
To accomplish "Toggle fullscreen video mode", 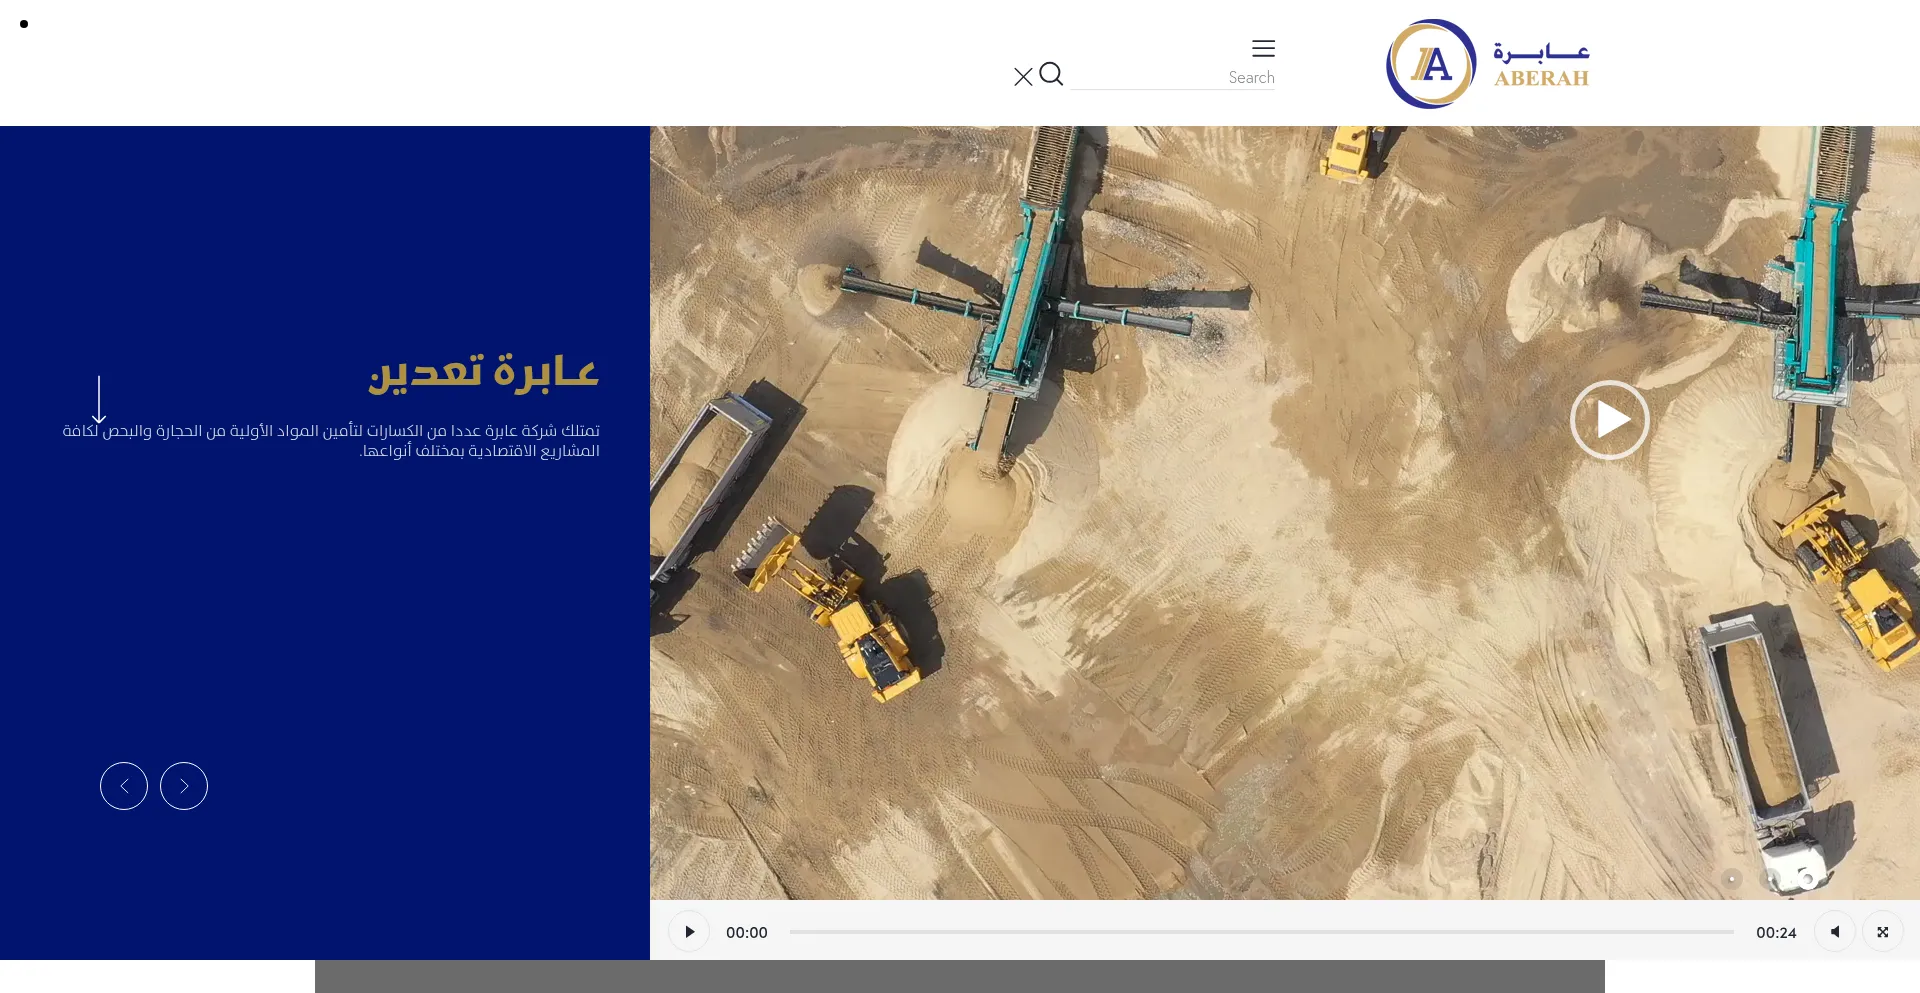I will coord(1883,932).
